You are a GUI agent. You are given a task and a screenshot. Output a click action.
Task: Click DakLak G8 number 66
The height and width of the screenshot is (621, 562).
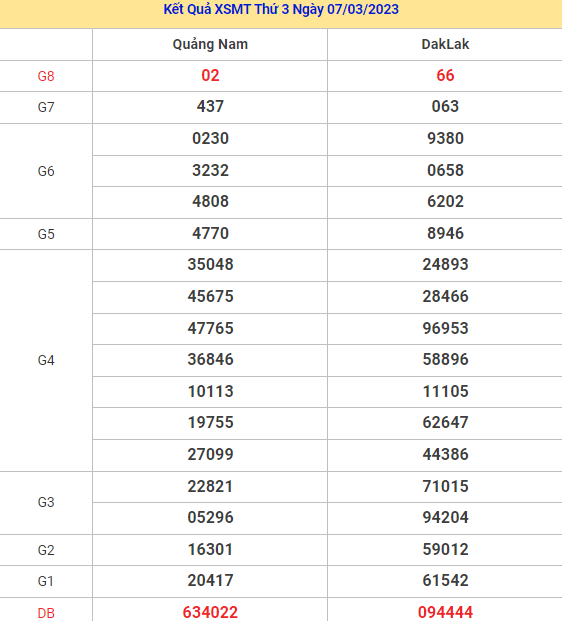click(x=445, y=75)
